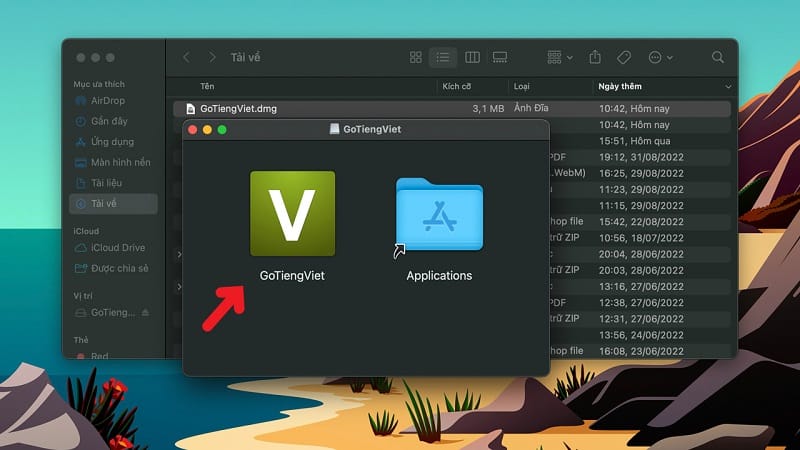The width and height of the screenshot is (800, 450).
Task: Open the group-by dropdown in toolbar
Action: click(x=560, y=58)
